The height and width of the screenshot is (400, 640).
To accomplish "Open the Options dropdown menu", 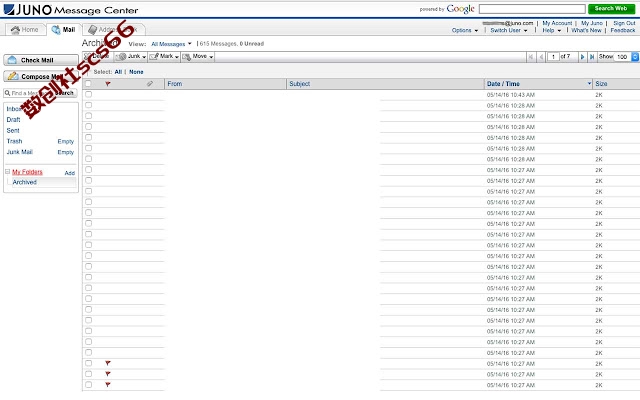I will point(464,30).
